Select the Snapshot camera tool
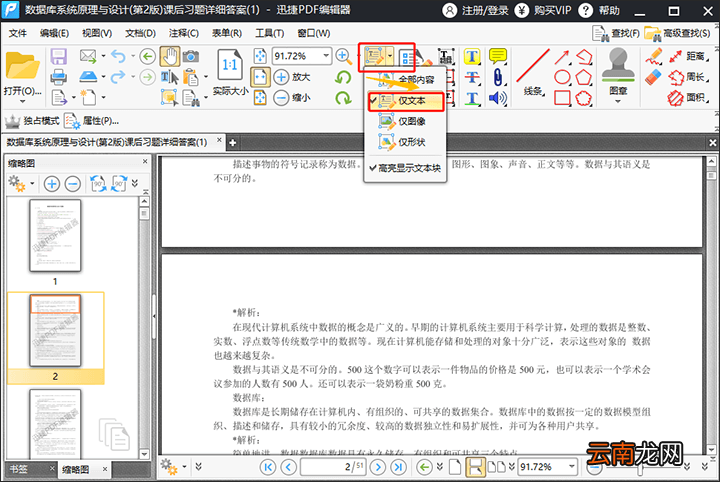This screenshot has height=482, width=720. tap(191, 56)
